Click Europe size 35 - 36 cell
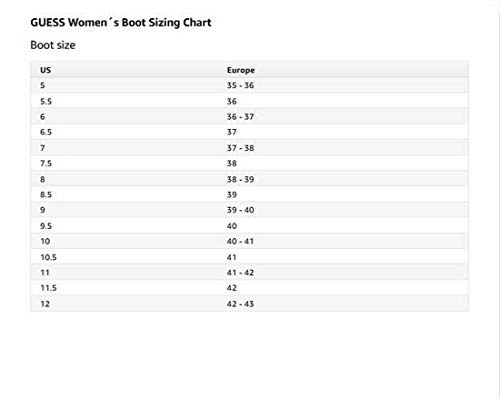 click(x=240, y=85)
